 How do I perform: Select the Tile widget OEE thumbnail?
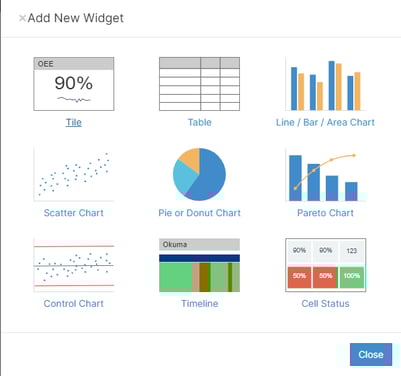[74, 84]
